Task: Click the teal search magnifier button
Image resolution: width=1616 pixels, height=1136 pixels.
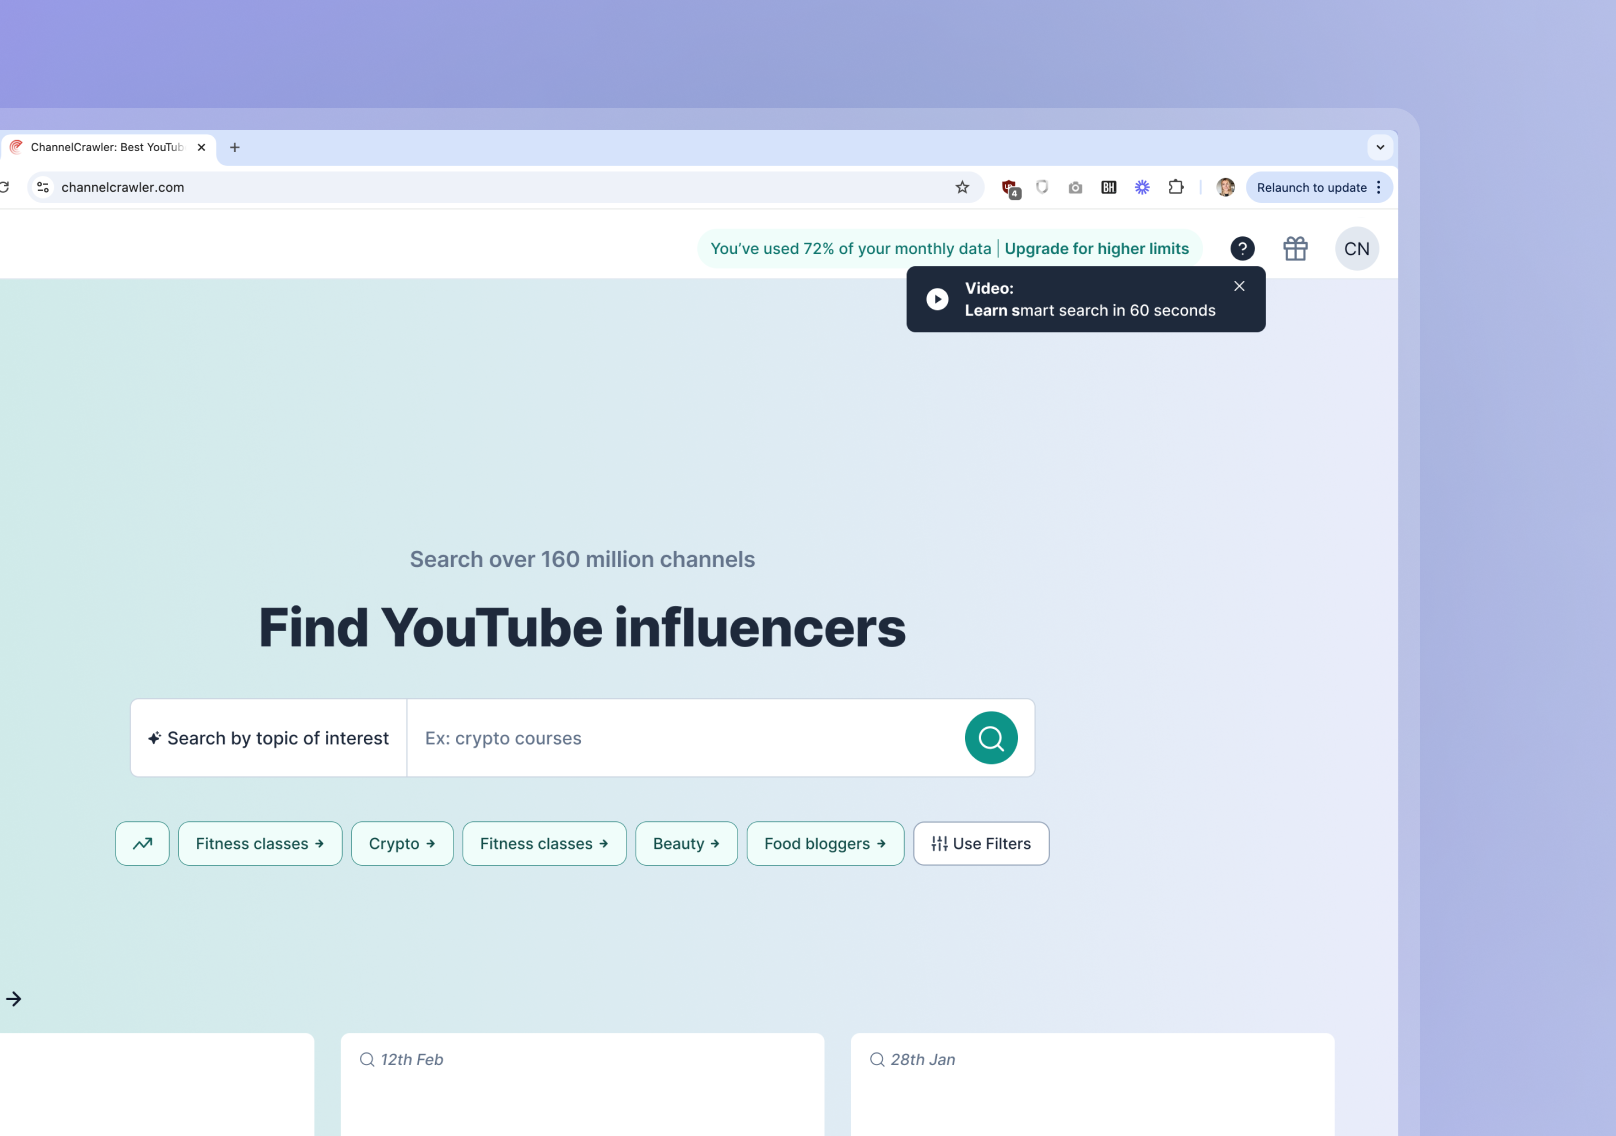Action: click(991, 738)
